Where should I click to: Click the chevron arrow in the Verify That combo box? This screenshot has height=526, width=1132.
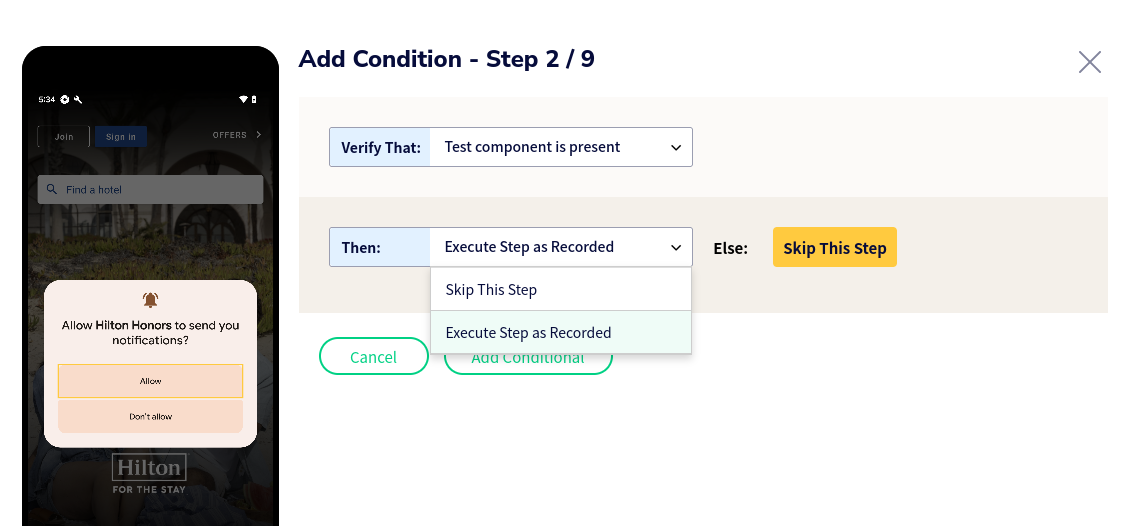tap(676, 147)
